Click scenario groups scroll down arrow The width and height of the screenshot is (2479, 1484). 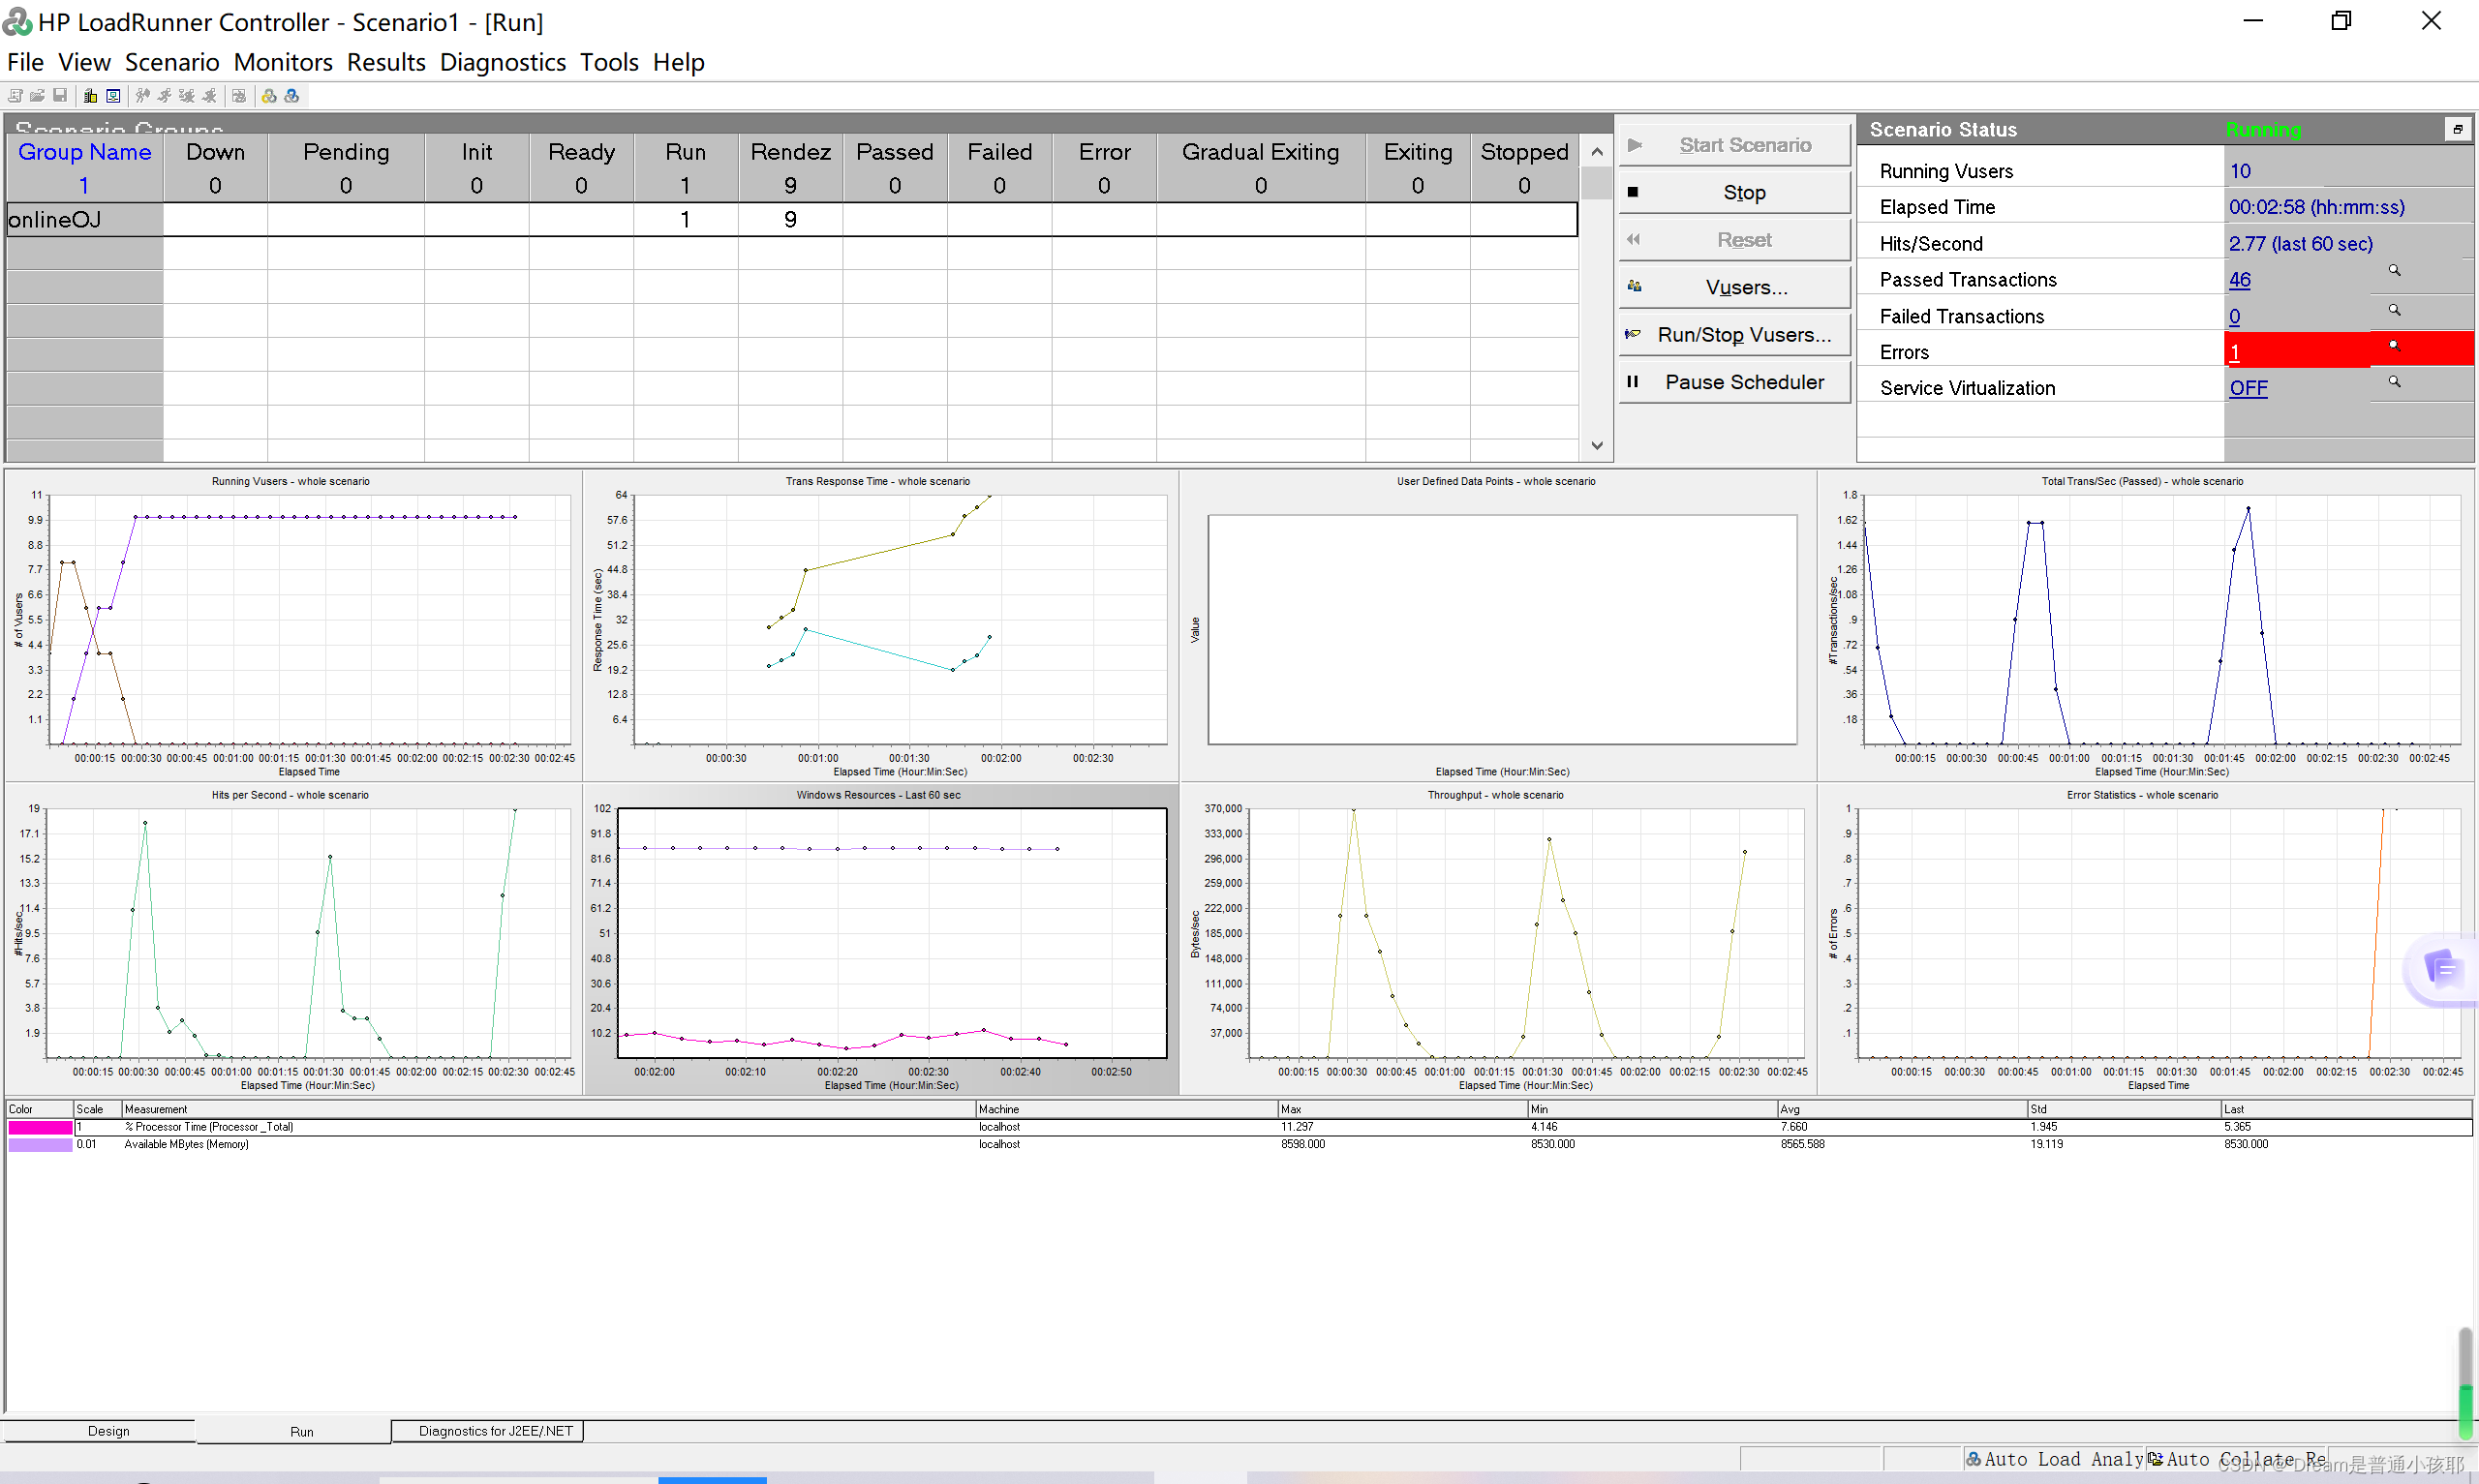(1597, 446)
